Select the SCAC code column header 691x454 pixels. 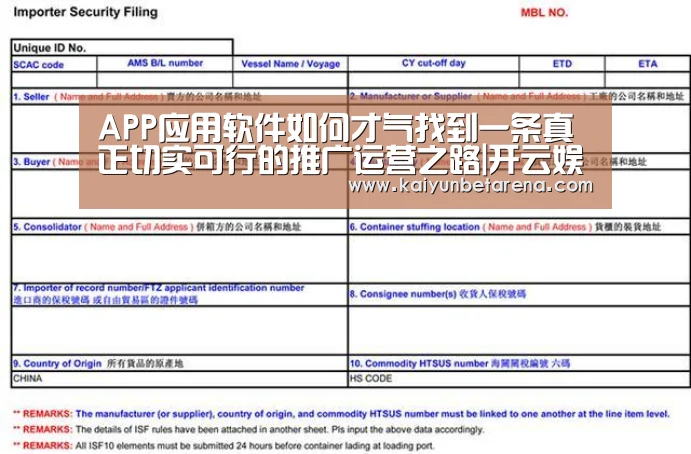(x=38, y=65)
